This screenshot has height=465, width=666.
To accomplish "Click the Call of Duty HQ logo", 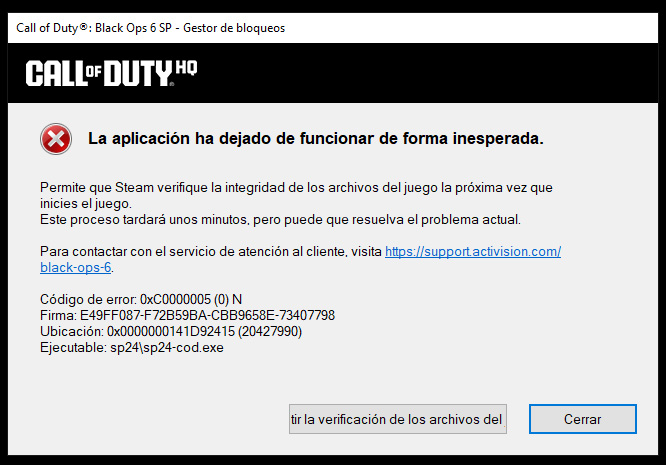I will coord(111,73).
